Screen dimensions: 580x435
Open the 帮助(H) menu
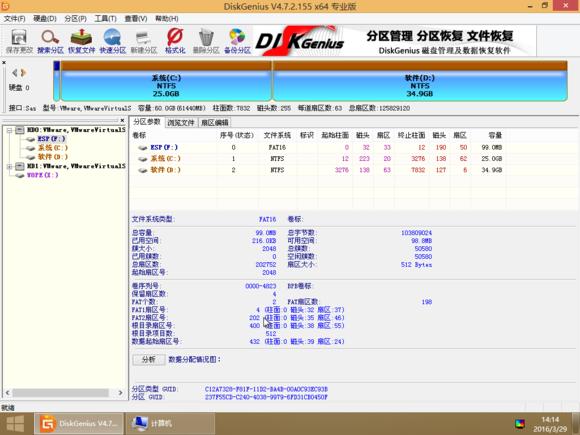pyautogui.click(x=166, y=18)
